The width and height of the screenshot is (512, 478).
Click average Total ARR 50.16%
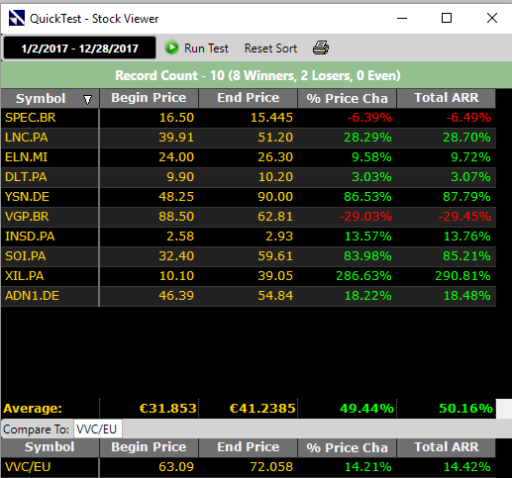[x=466, y=408]
